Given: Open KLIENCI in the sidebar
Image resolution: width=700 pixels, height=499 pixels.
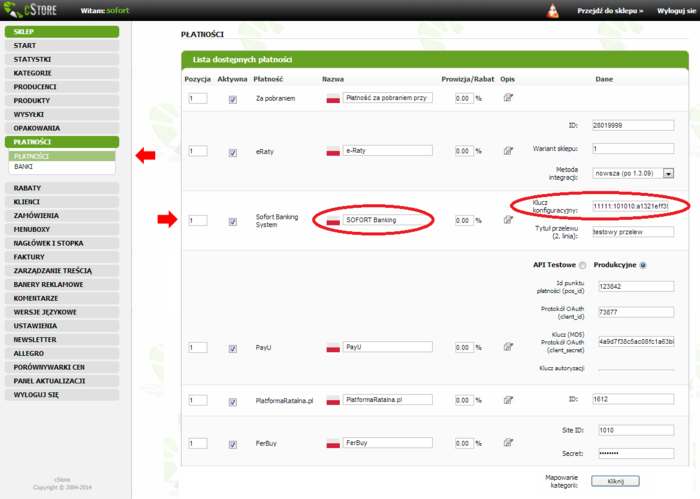Looking at the screenshot, I should tap(62, 202).
